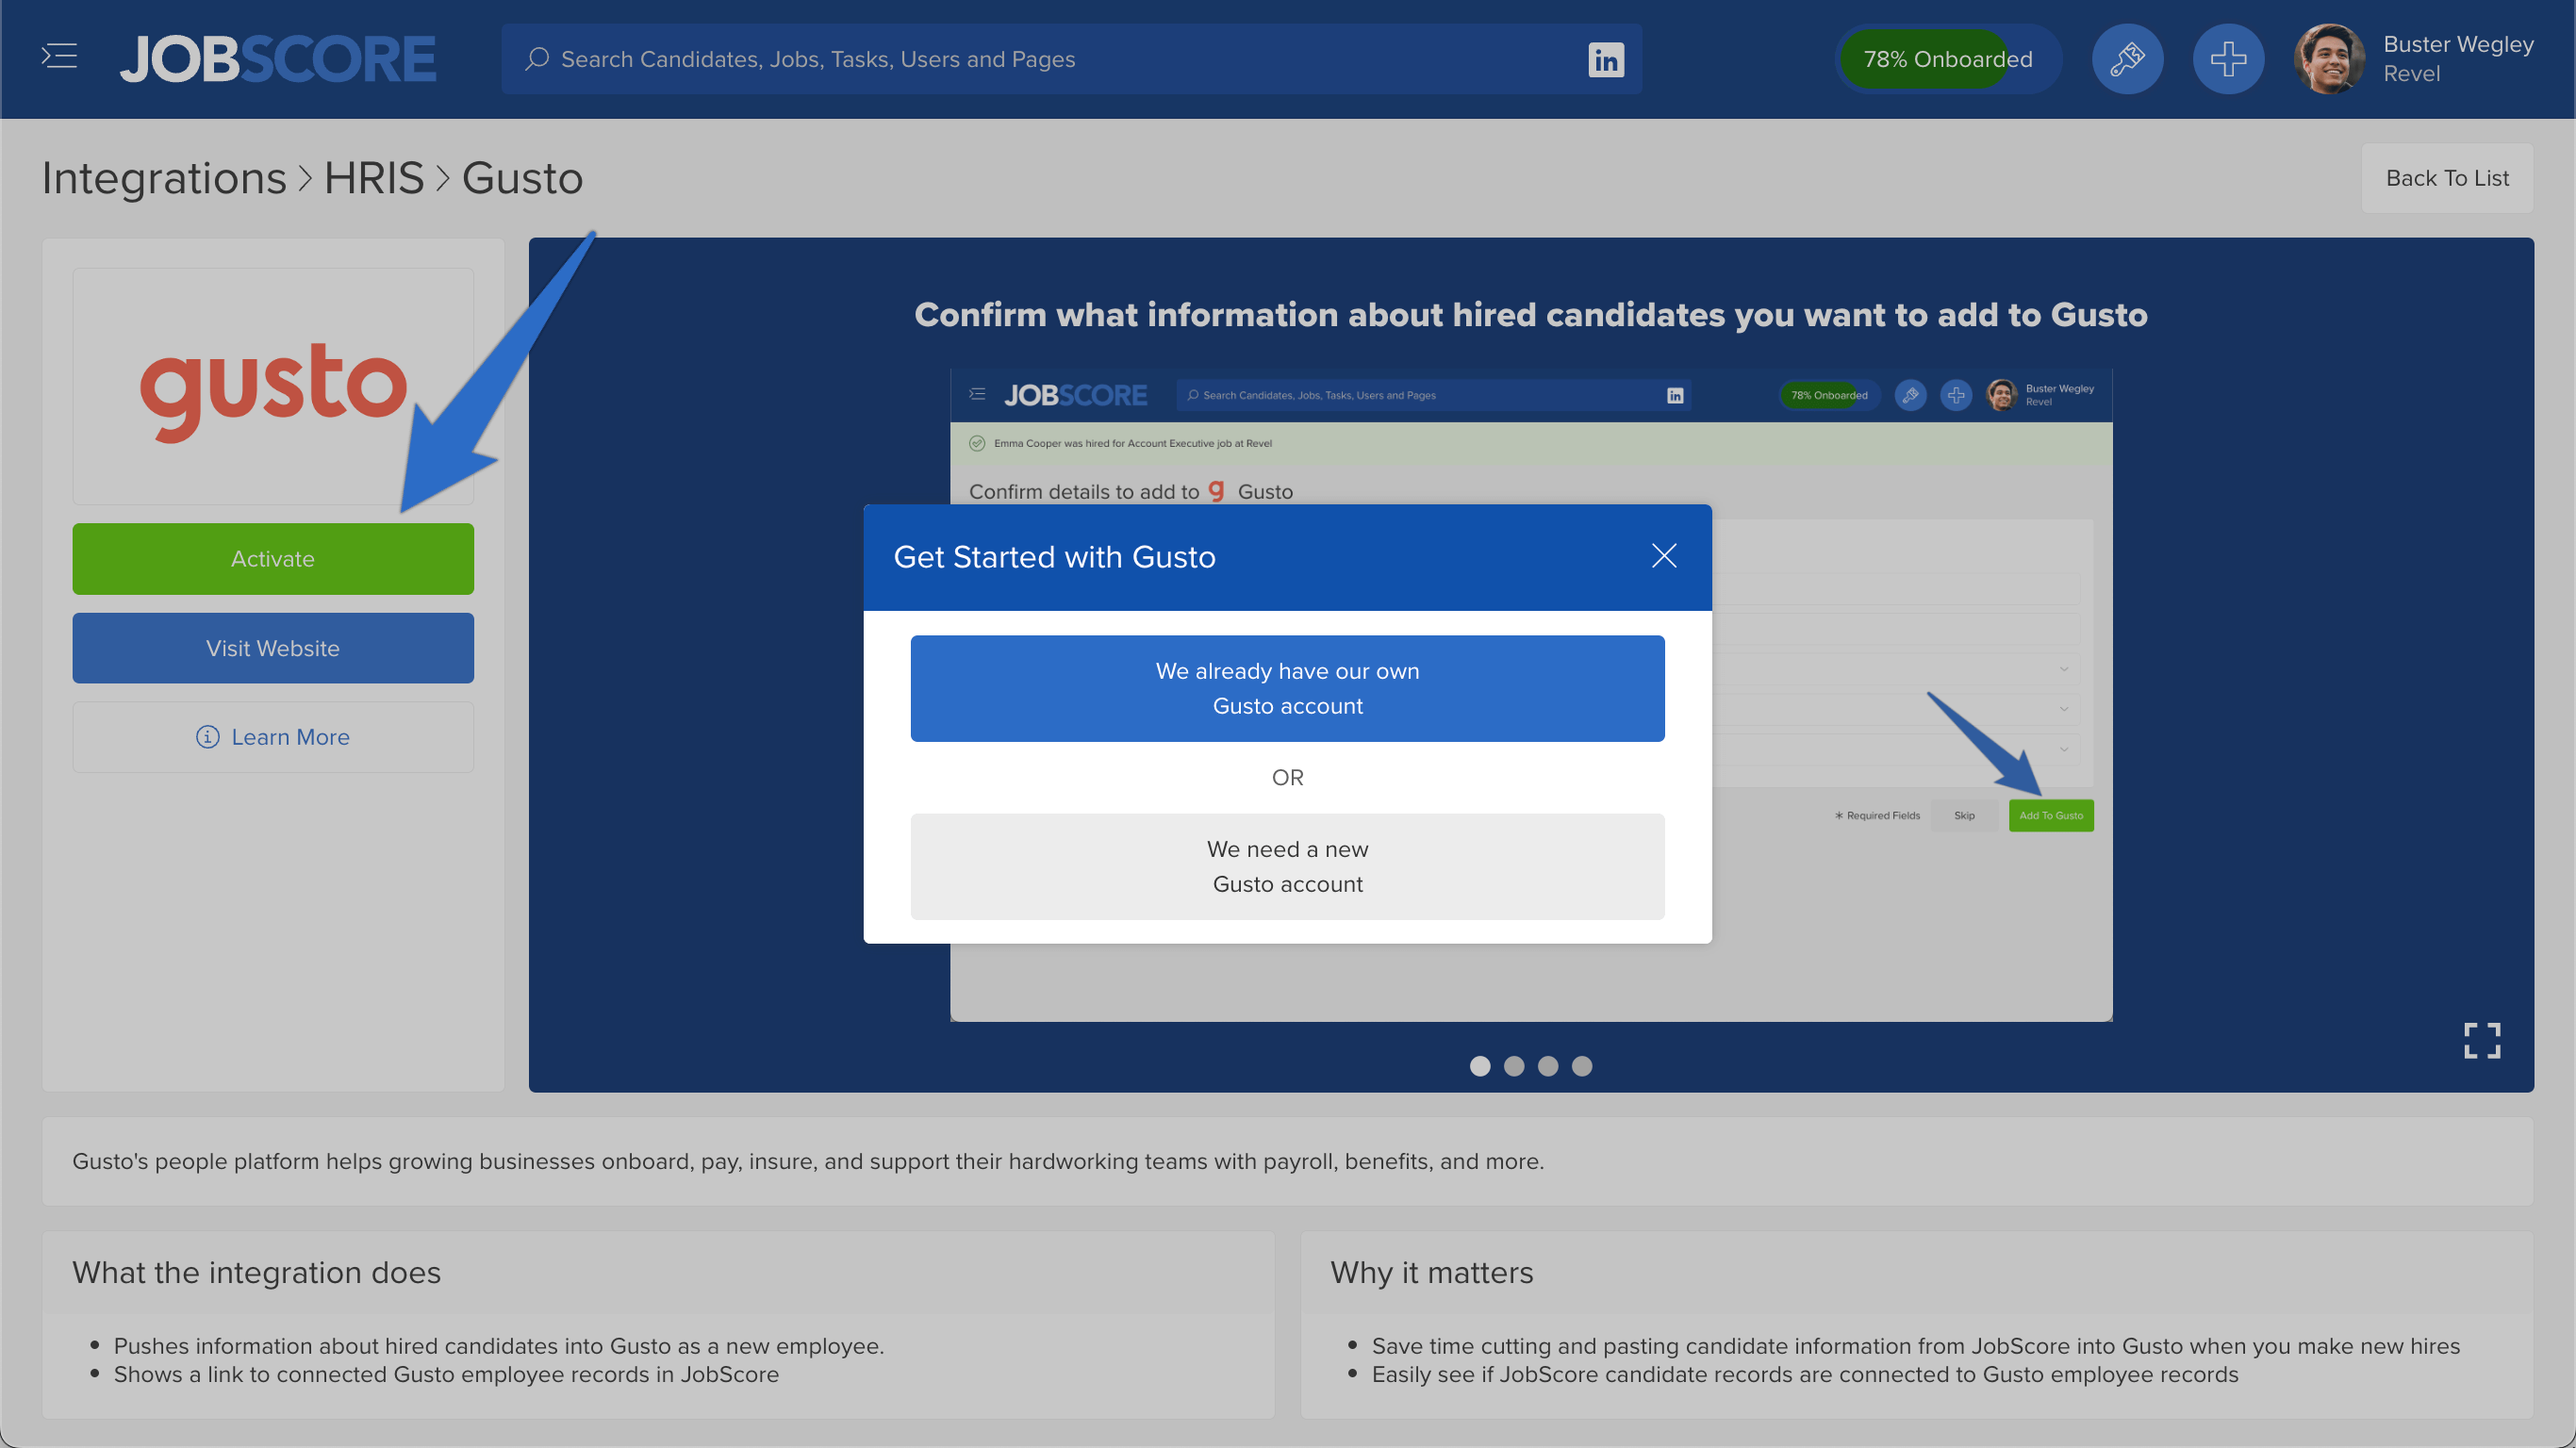Click the plus icon to create something new
Image resolution: width=2576 pixels, height=1448 pixels.
point(2228,58)
